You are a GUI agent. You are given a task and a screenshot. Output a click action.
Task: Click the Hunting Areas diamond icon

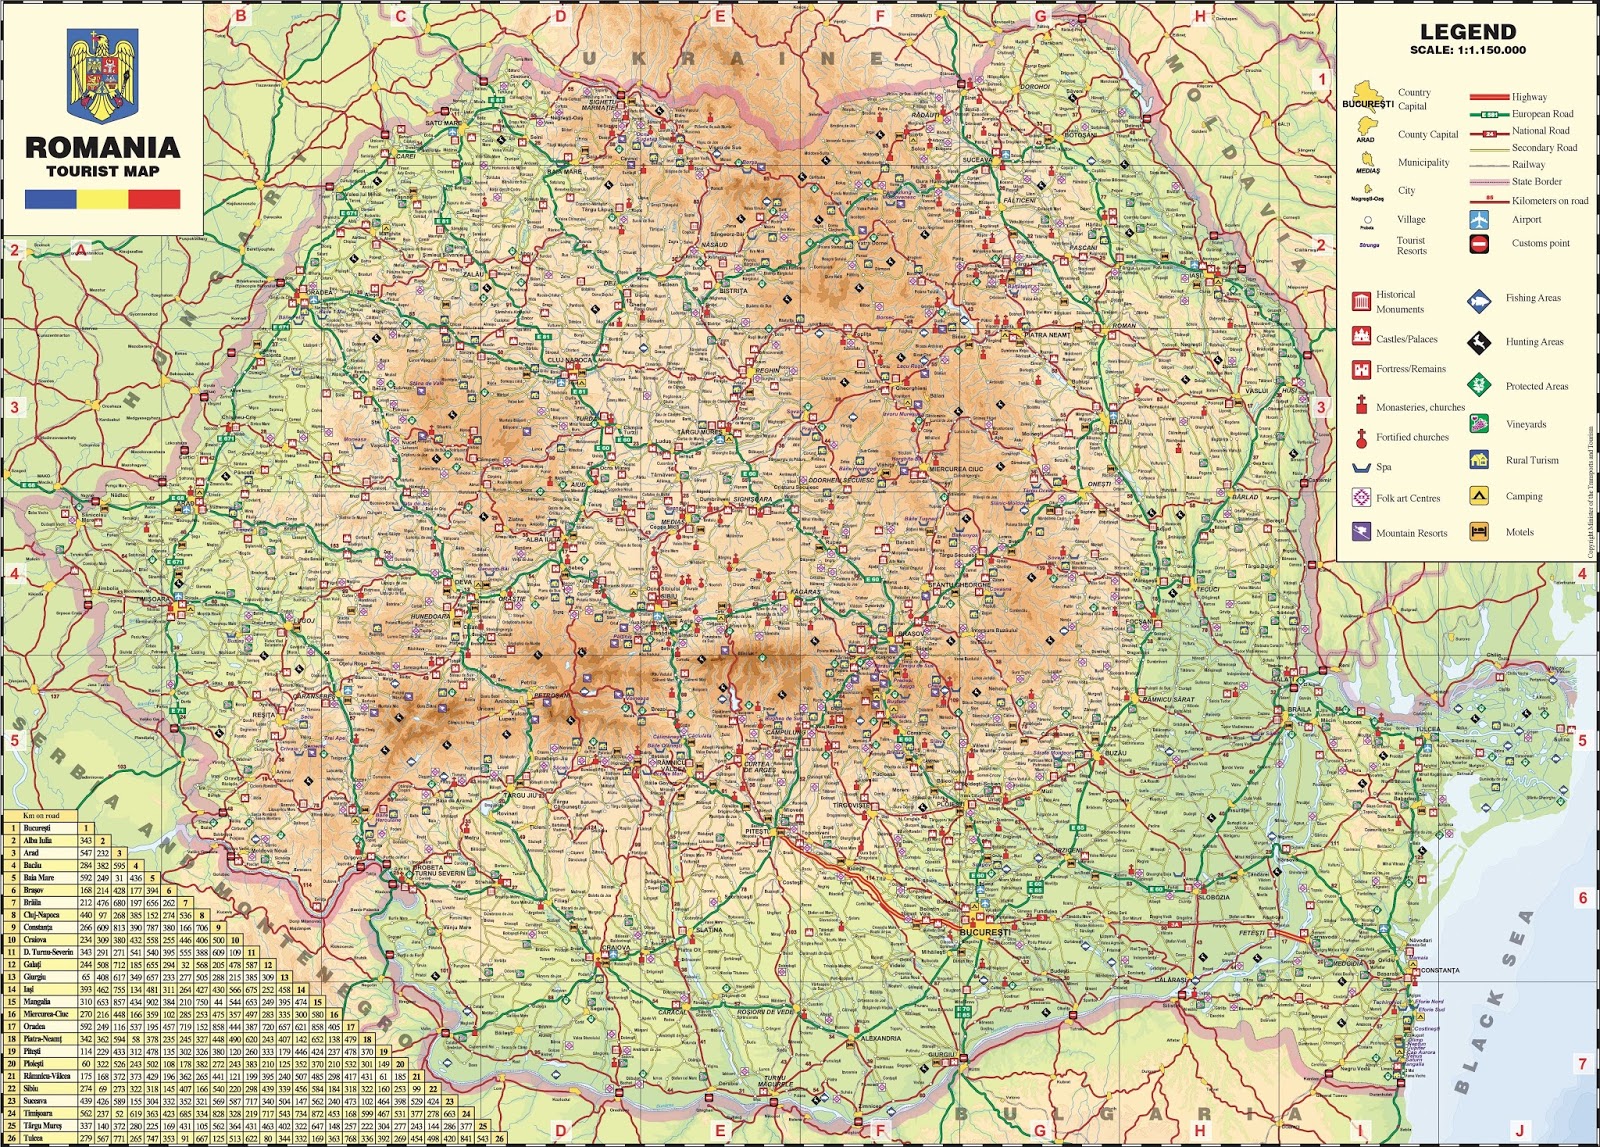pos(1480,340)
